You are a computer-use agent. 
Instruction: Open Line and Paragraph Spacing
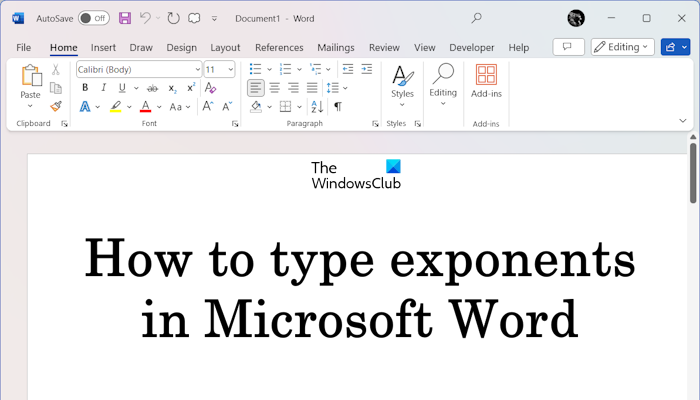(x=333, y=88)
